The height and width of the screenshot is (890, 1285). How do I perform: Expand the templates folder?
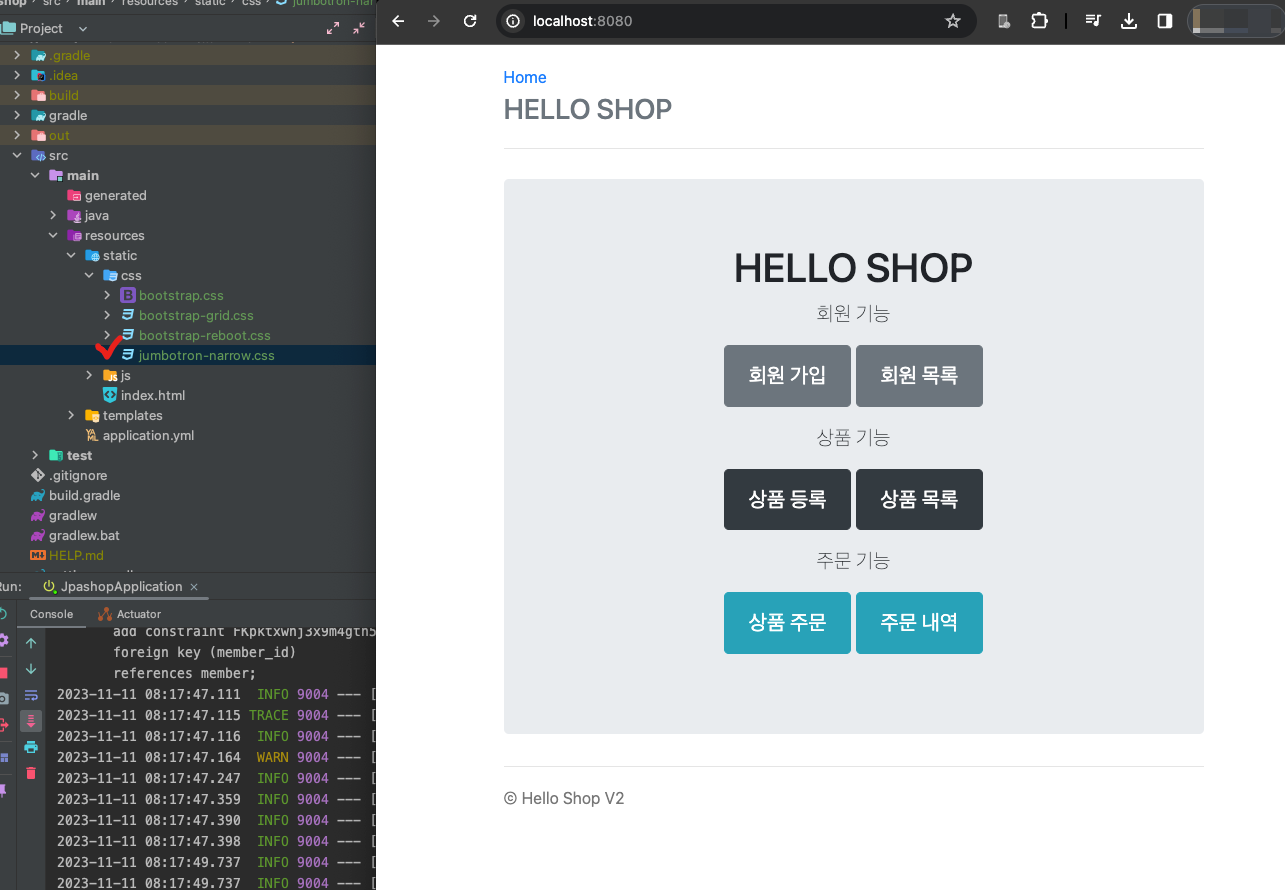[71, 415]
